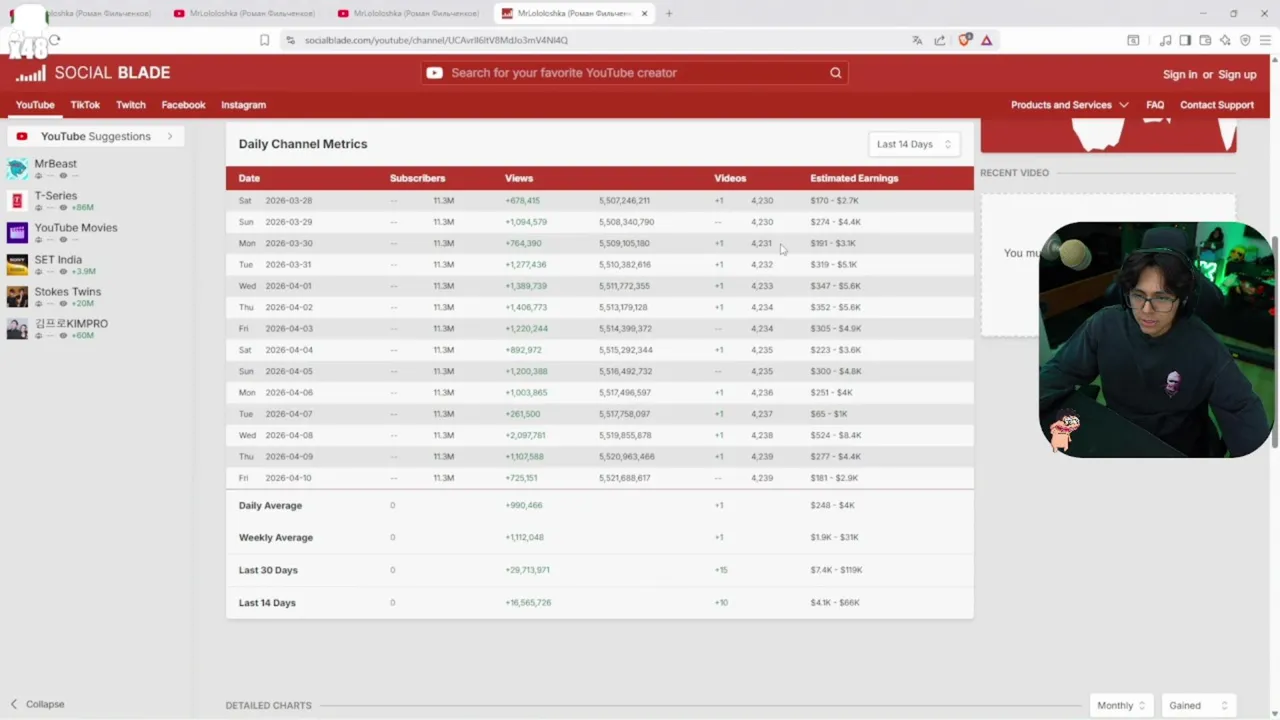Click the Views column header

point(519,178)
